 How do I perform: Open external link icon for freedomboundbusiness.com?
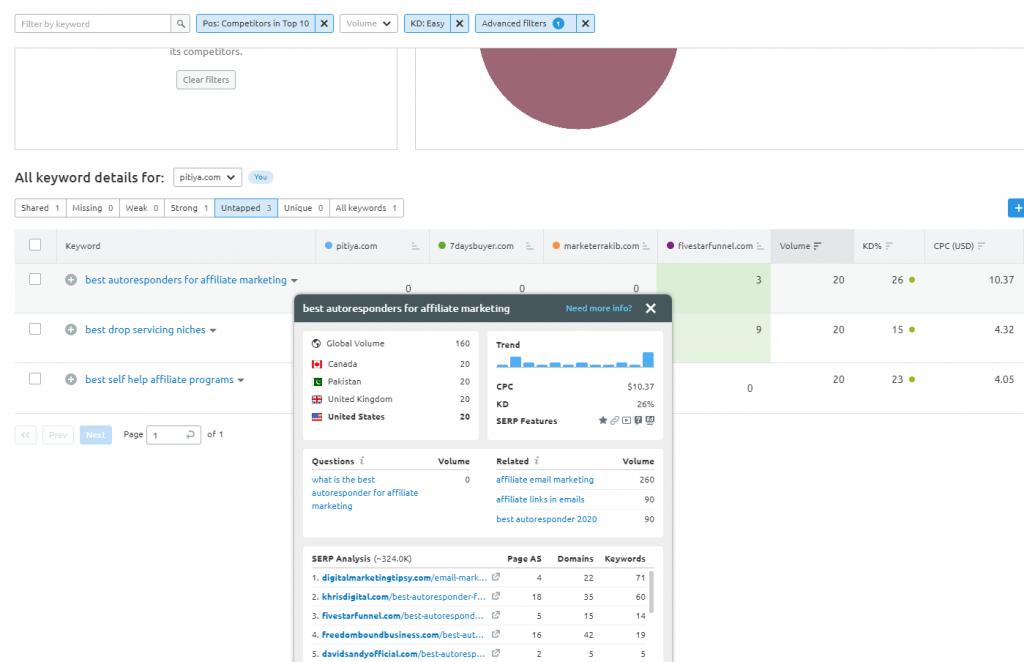[x=496, y=634]
